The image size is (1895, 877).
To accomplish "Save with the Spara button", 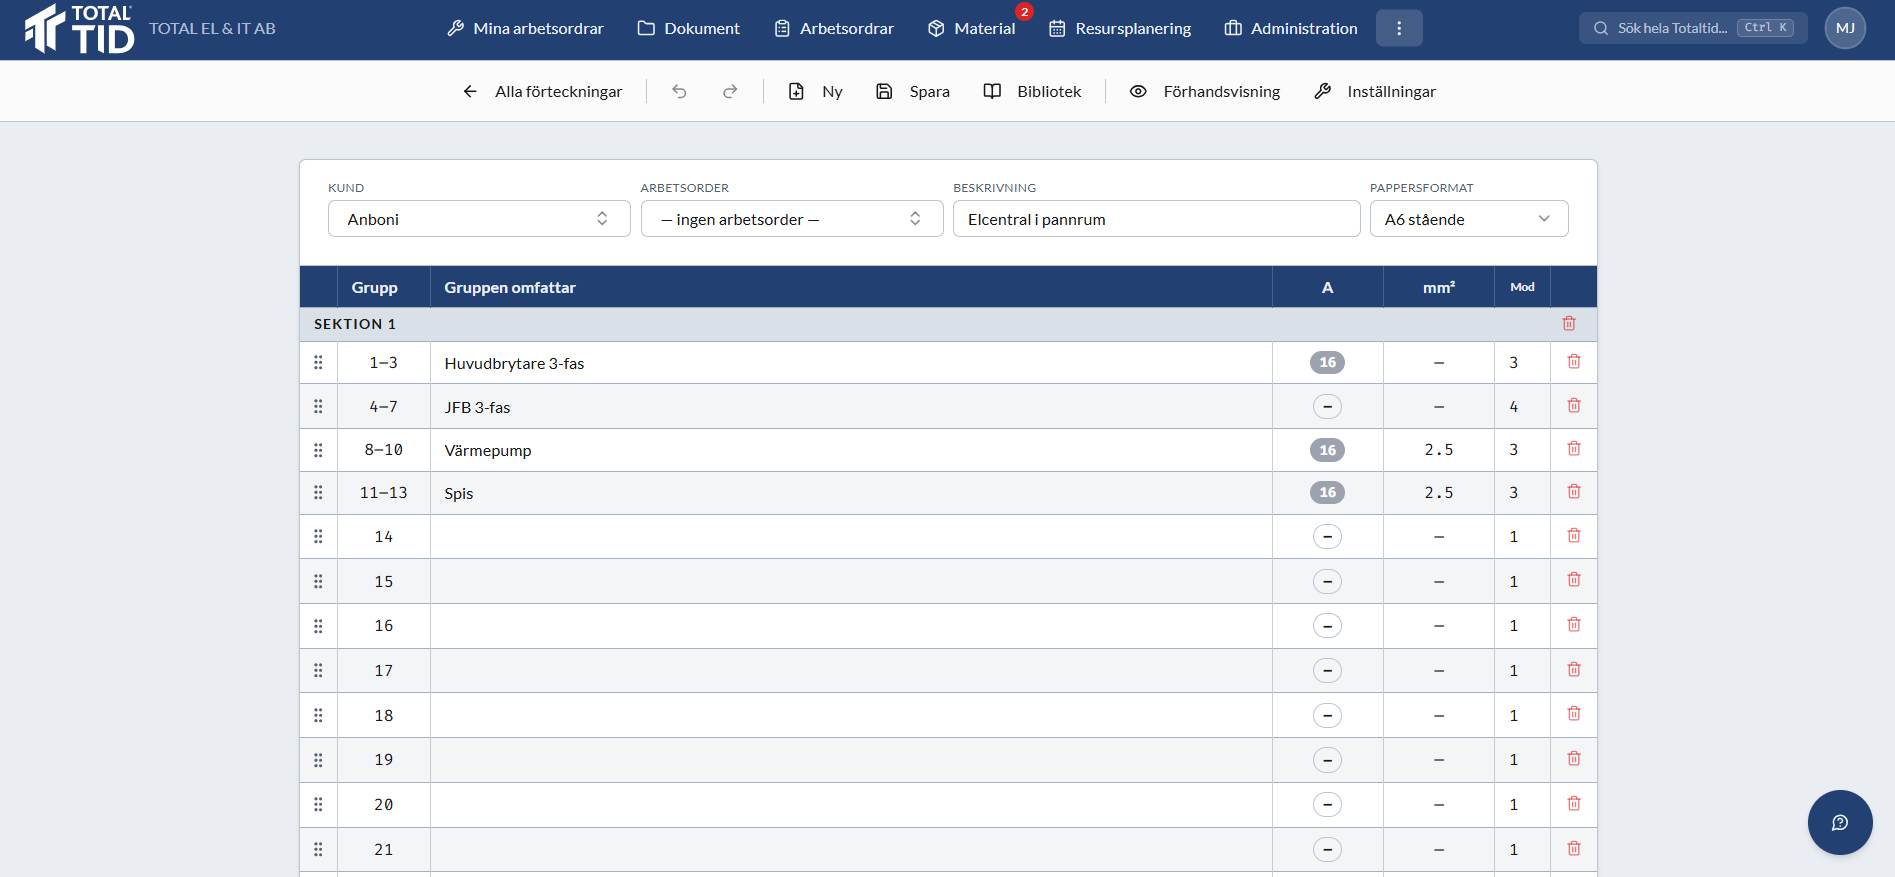I will coord(912,91).
